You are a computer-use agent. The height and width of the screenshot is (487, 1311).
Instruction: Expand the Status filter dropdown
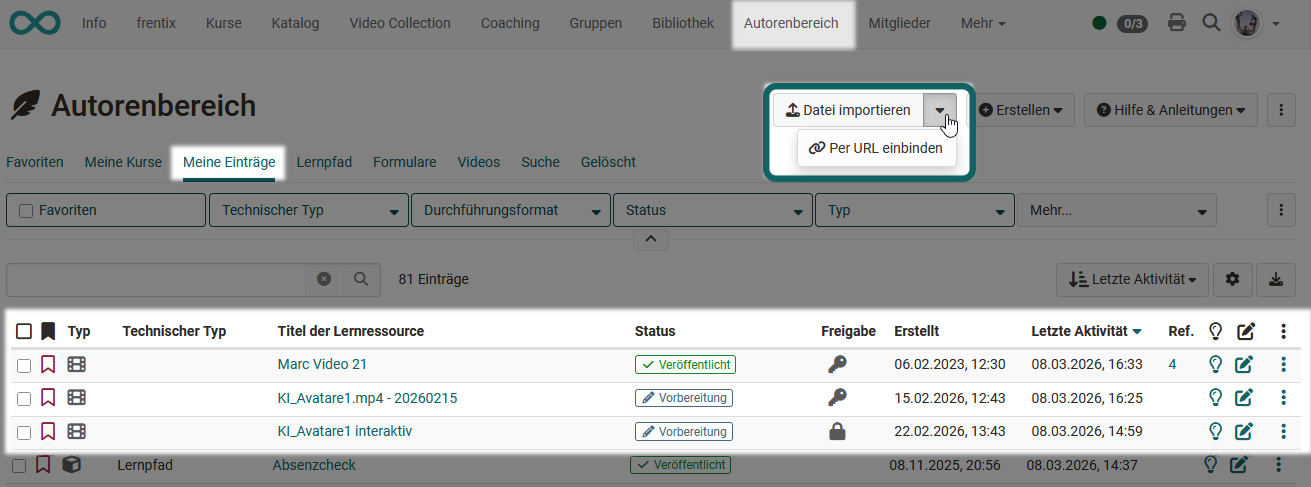(711, 211)
